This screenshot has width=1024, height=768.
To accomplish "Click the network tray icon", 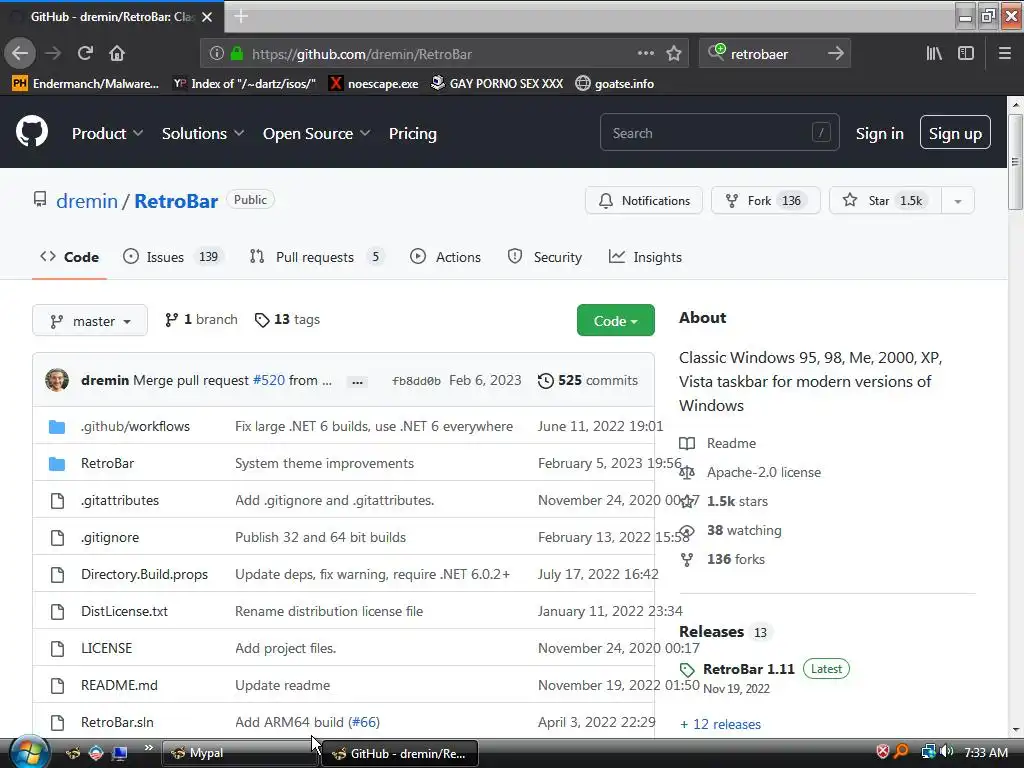I will pyautogui.click(x=928, y=752).
